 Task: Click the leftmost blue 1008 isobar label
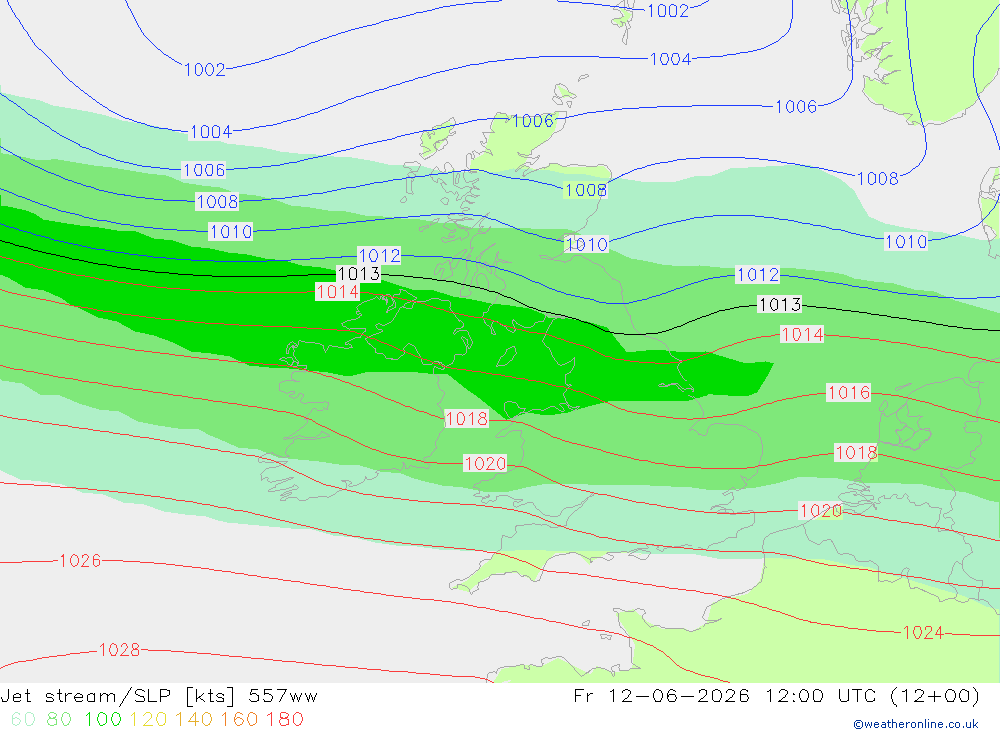[x=217, y=202]
